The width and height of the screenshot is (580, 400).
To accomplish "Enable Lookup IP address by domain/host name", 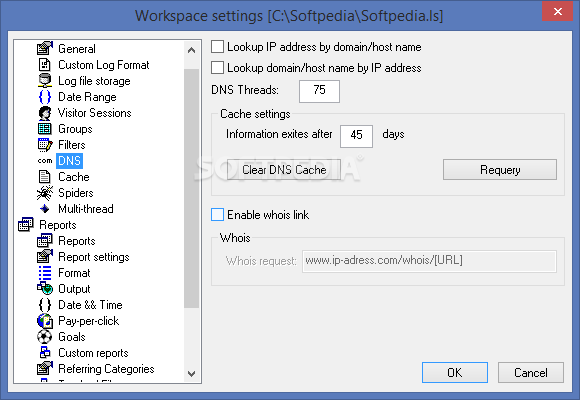I will coord(217,47).
